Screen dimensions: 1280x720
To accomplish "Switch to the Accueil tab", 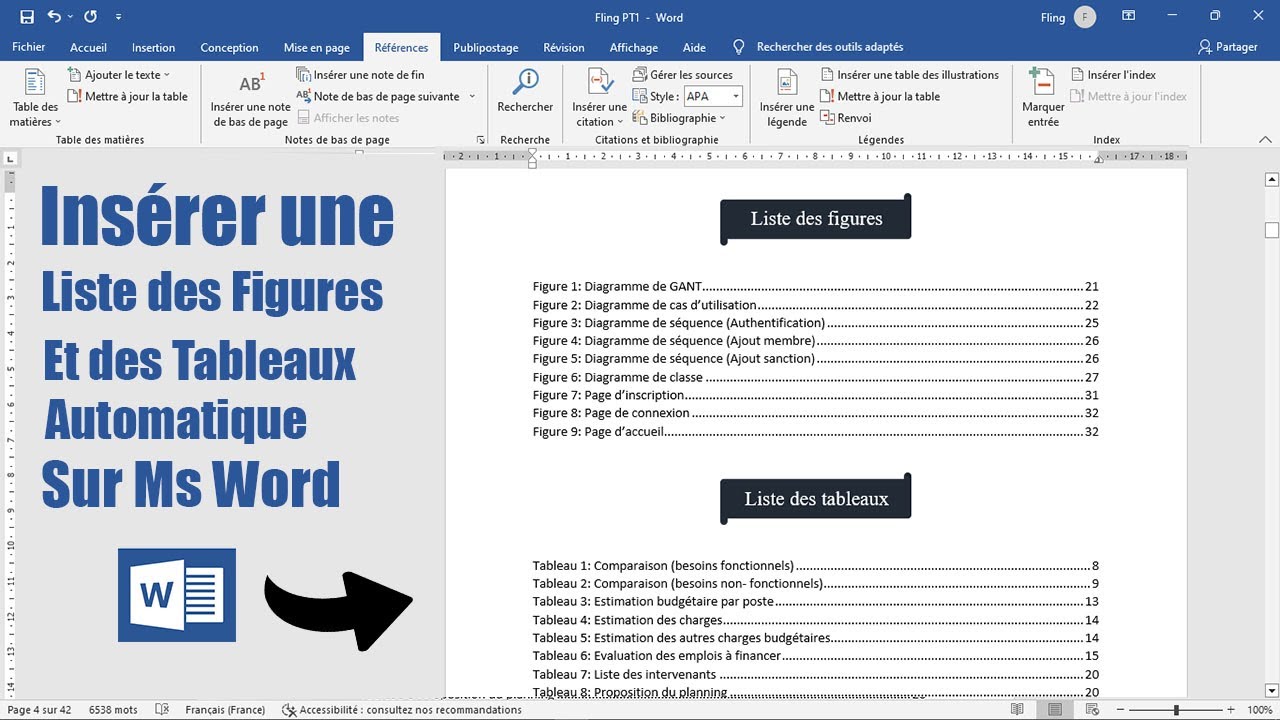I will [x=88, y=47].
